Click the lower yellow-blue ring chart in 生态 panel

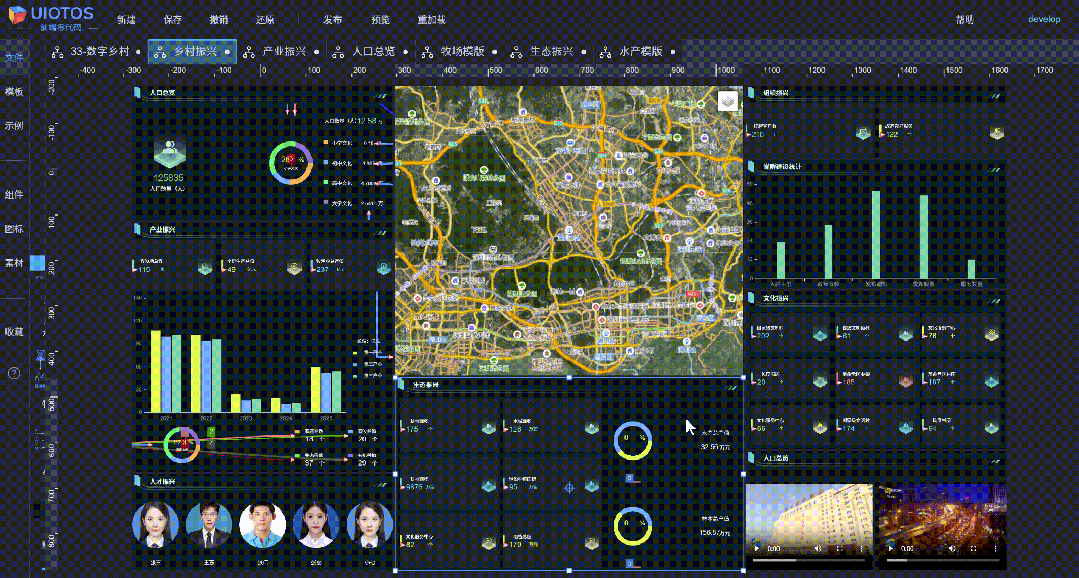(x=632, y=527)
